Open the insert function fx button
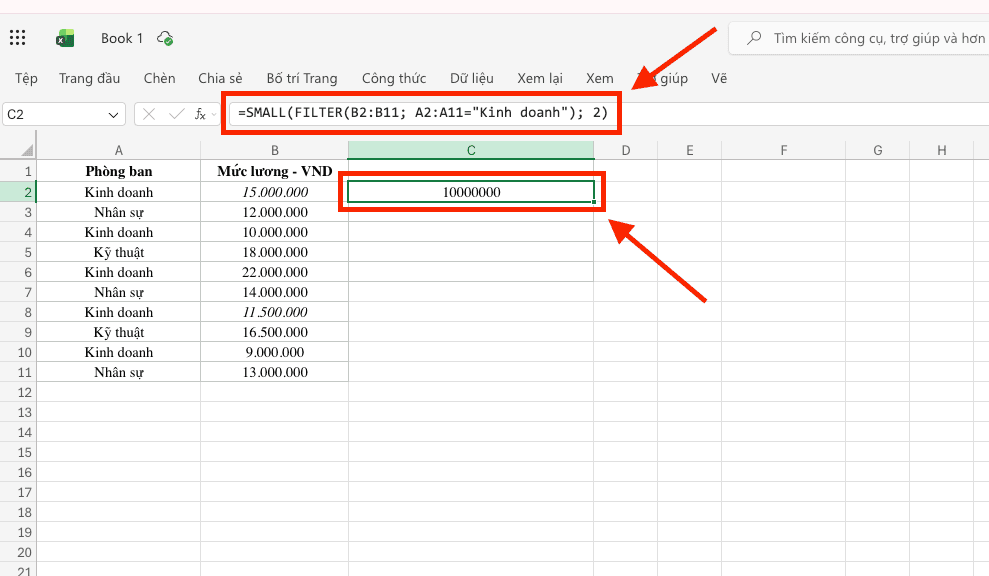Viewport: 989px width, 576px height. click(201, 114)
